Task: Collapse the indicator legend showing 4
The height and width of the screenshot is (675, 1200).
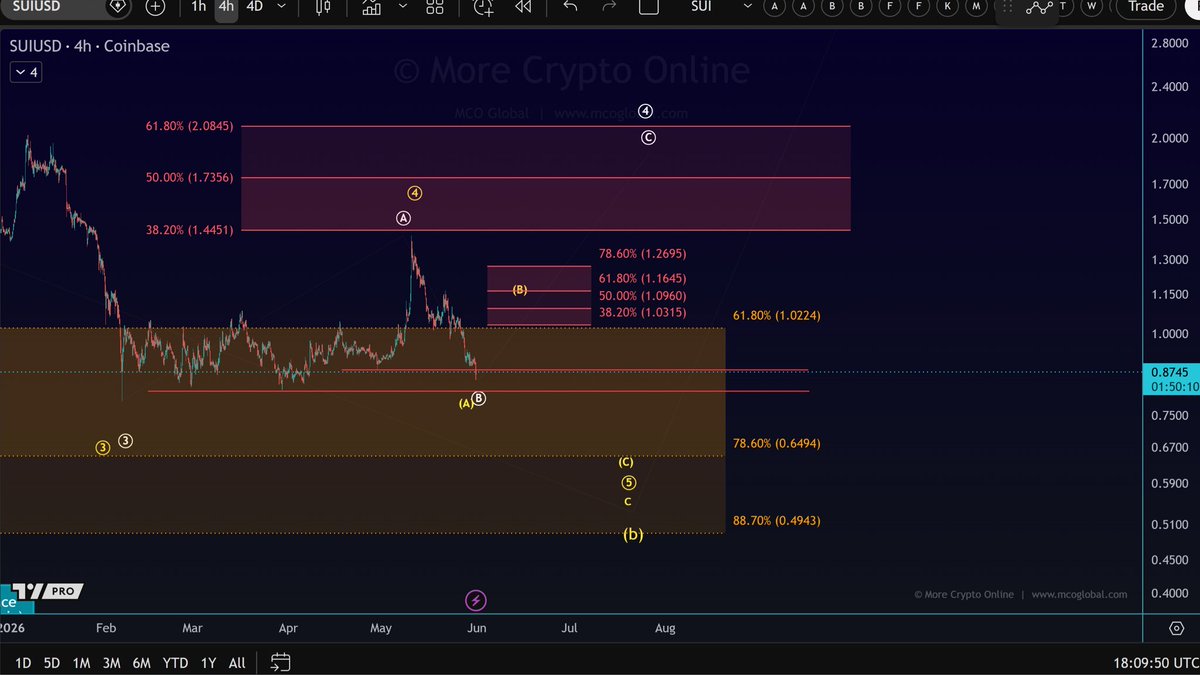Action: click(x=25, y=72)
